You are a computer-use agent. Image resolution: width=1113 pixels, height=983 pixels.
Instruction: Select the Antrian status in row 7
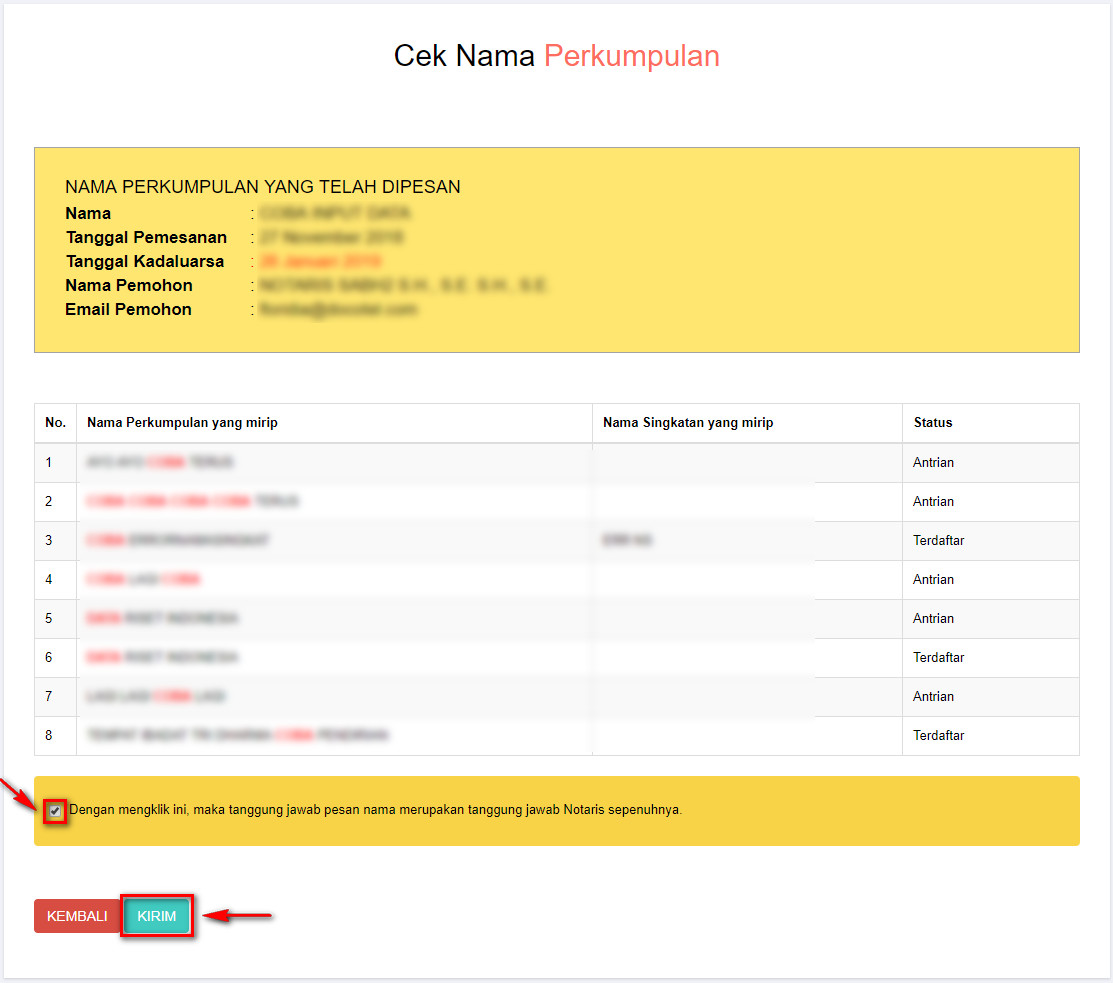933,697
